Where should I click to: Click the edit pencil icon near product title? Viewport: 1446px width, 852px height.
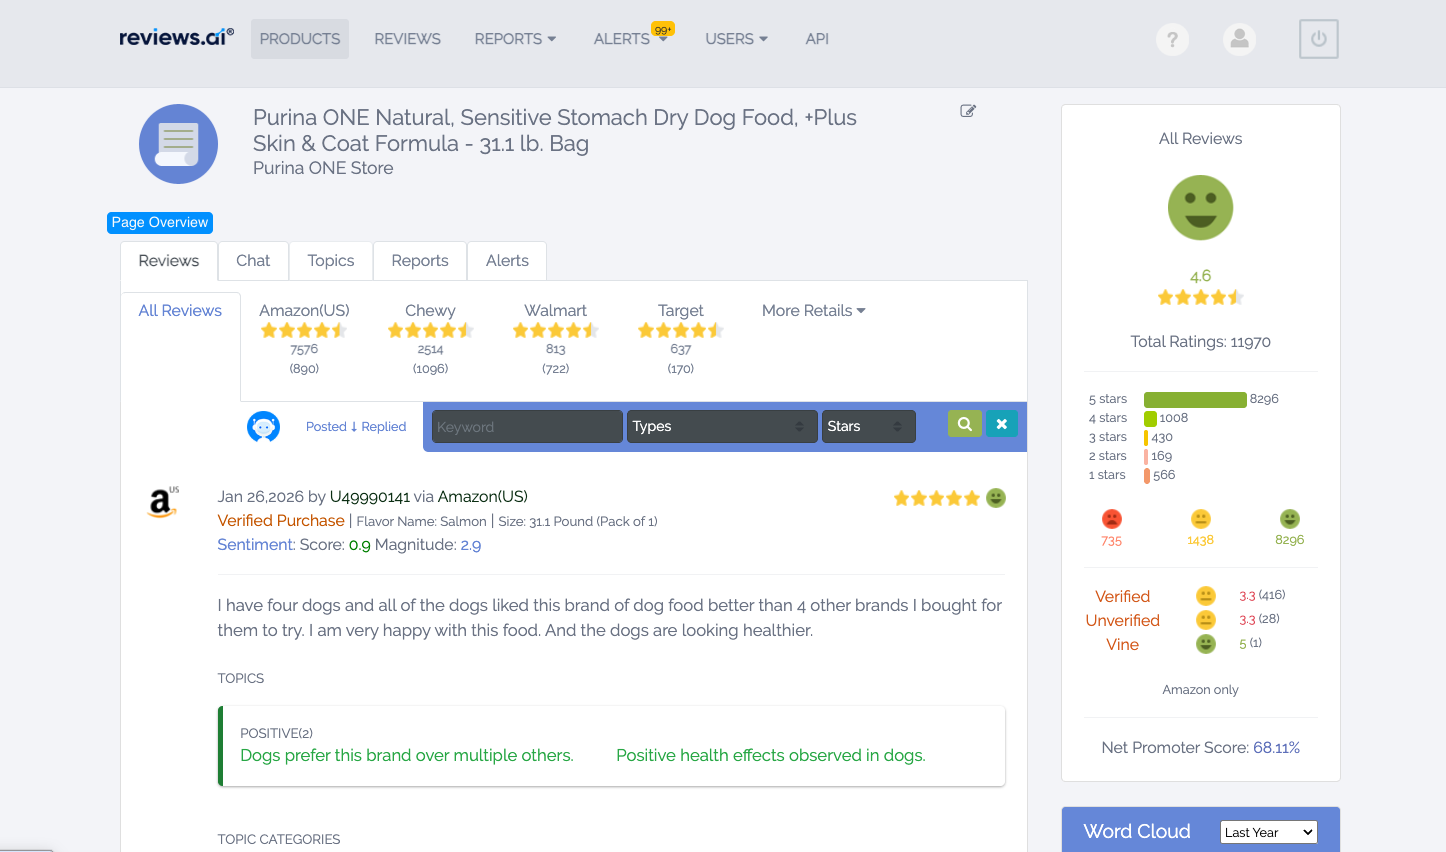click(x=967, y=111)
